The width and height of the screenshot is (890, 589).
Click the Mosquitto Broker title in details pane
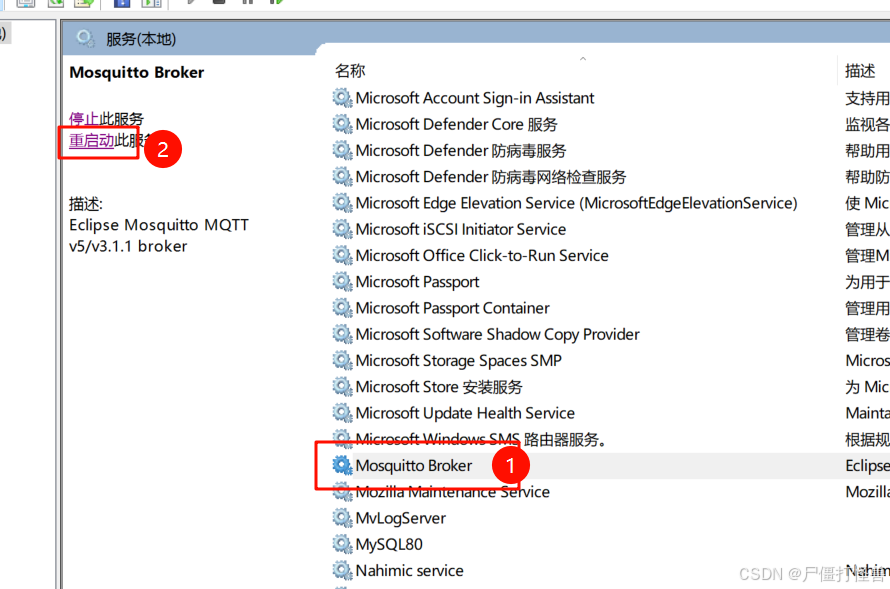click(136, 73)
